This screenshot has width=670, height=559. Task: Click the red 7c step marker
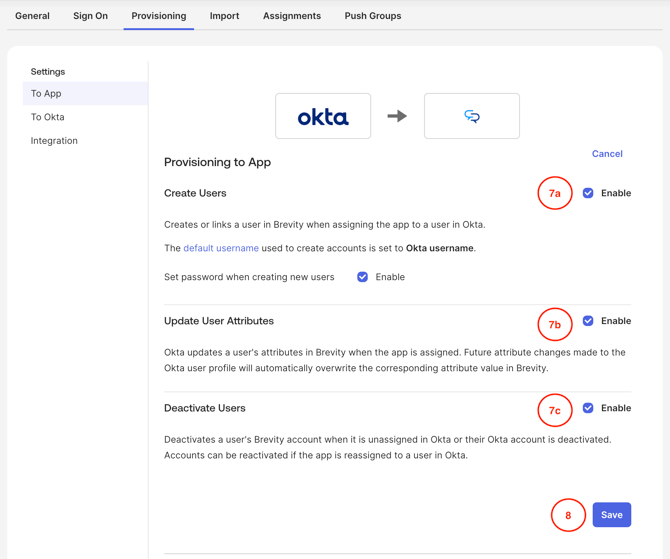click(554, 410)
